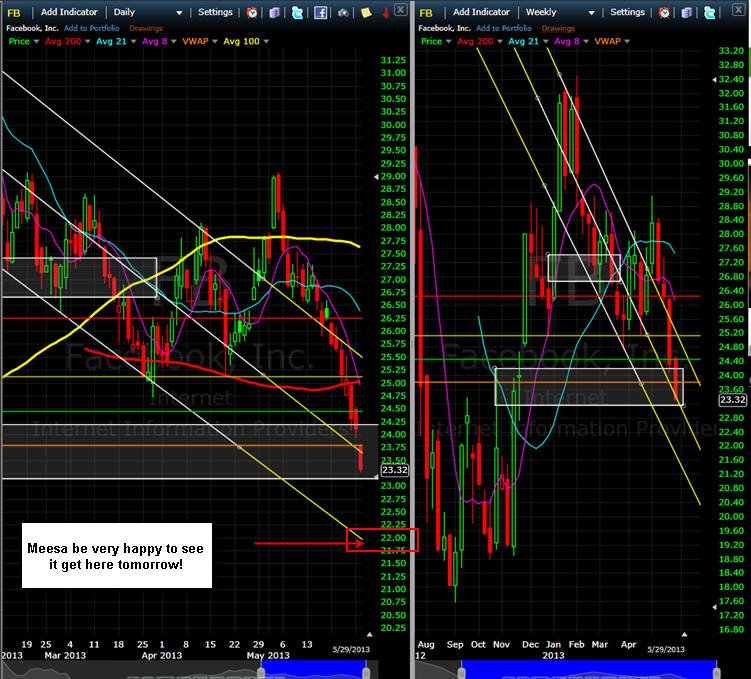The height and width of the screenshot is (679, 751).
Task: Open Settings in the Daily chart toolbar
Action: click(x=215, y=12)
